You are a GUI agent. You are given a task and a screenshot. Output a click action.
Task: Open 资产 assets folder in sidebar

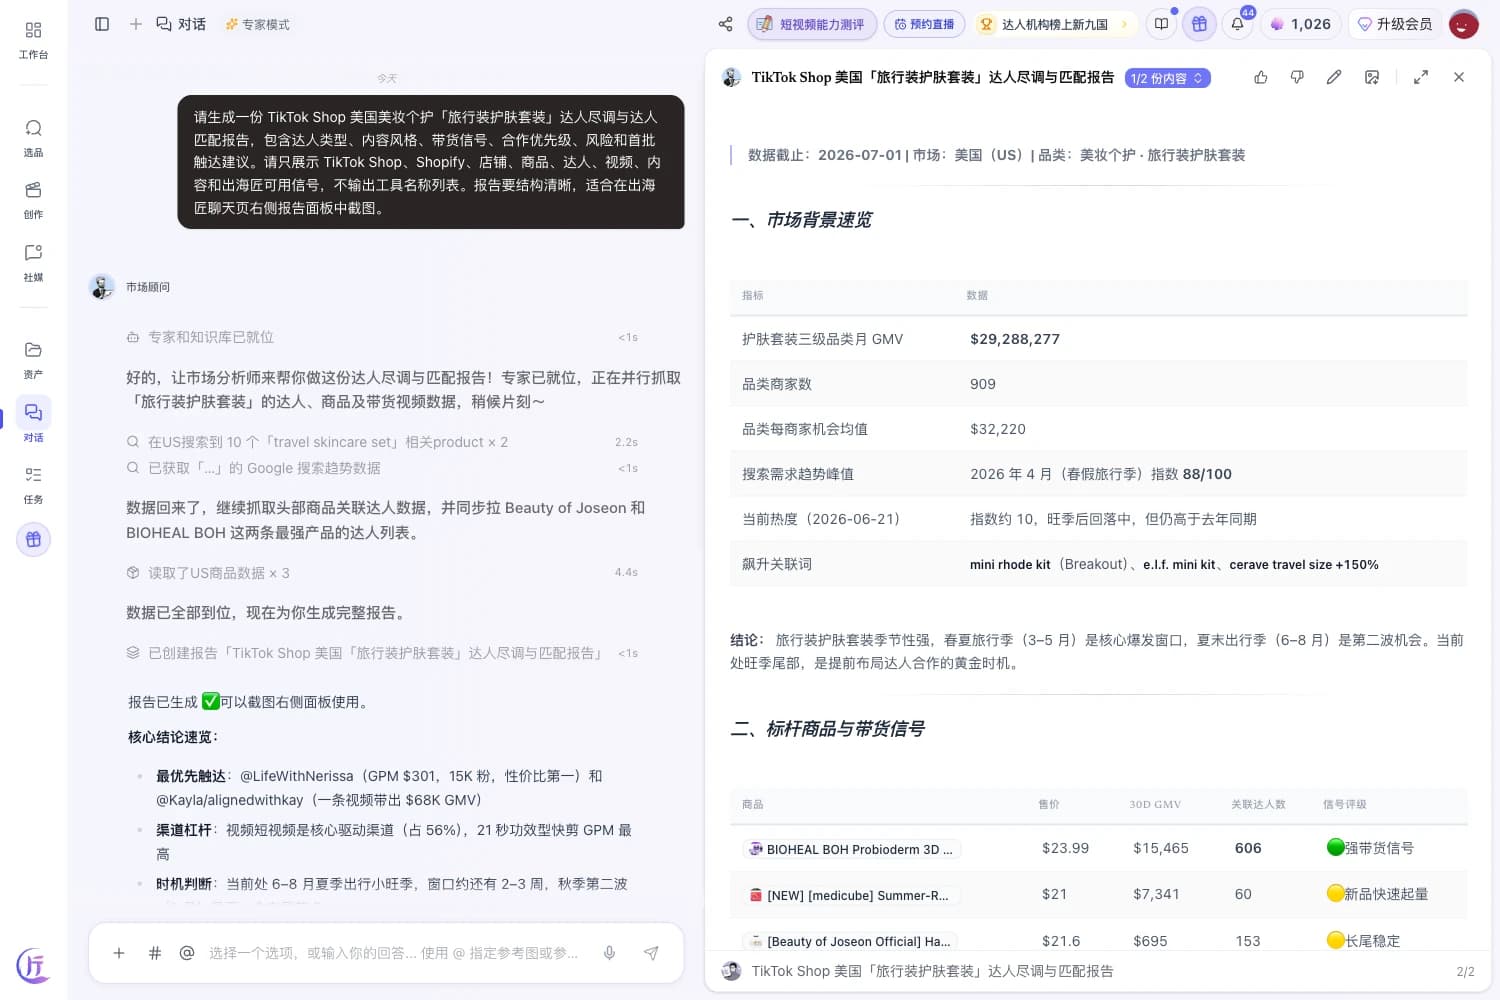coord(33,360)
